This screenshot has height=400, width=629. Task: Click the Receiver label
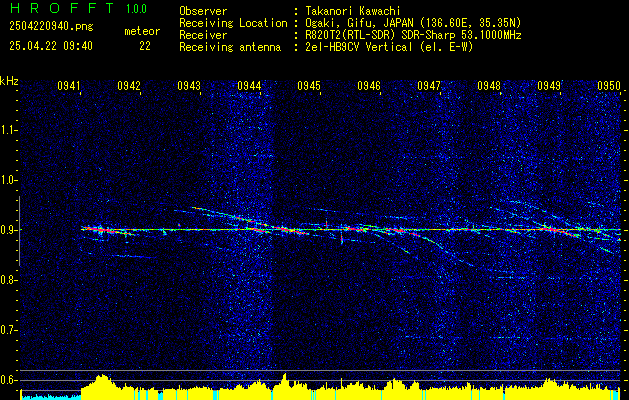point(203,35)
